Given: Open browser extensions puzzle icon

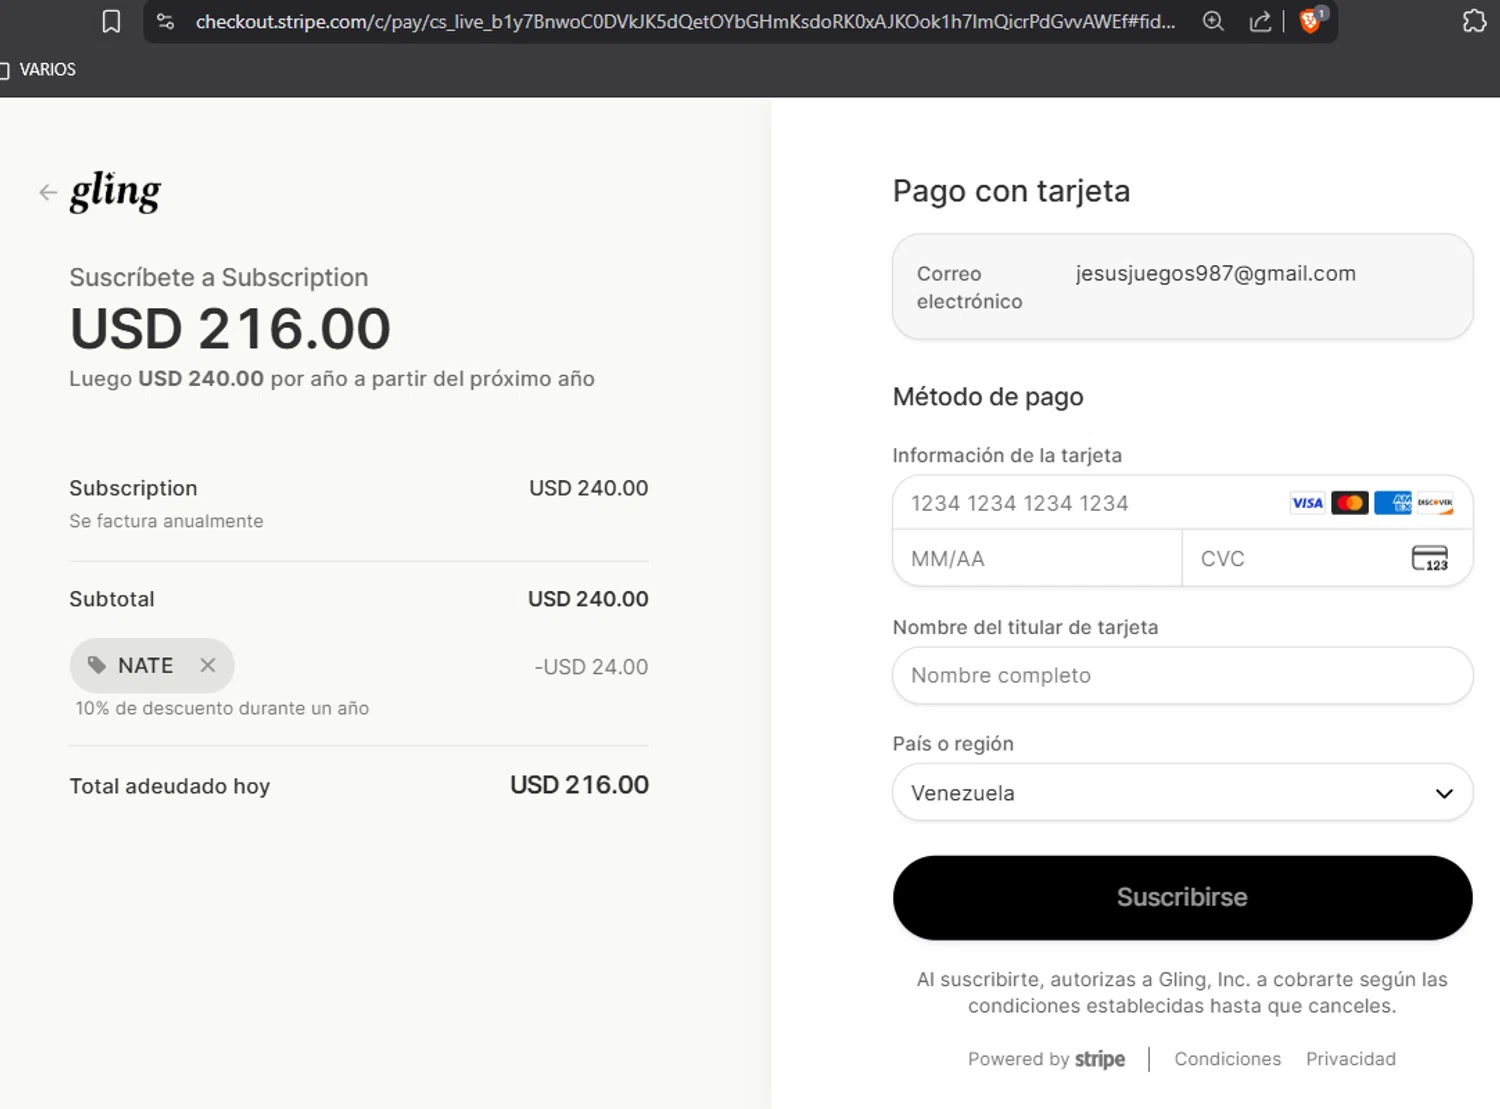Looking at the screenshot, I should coord(1474,21).
